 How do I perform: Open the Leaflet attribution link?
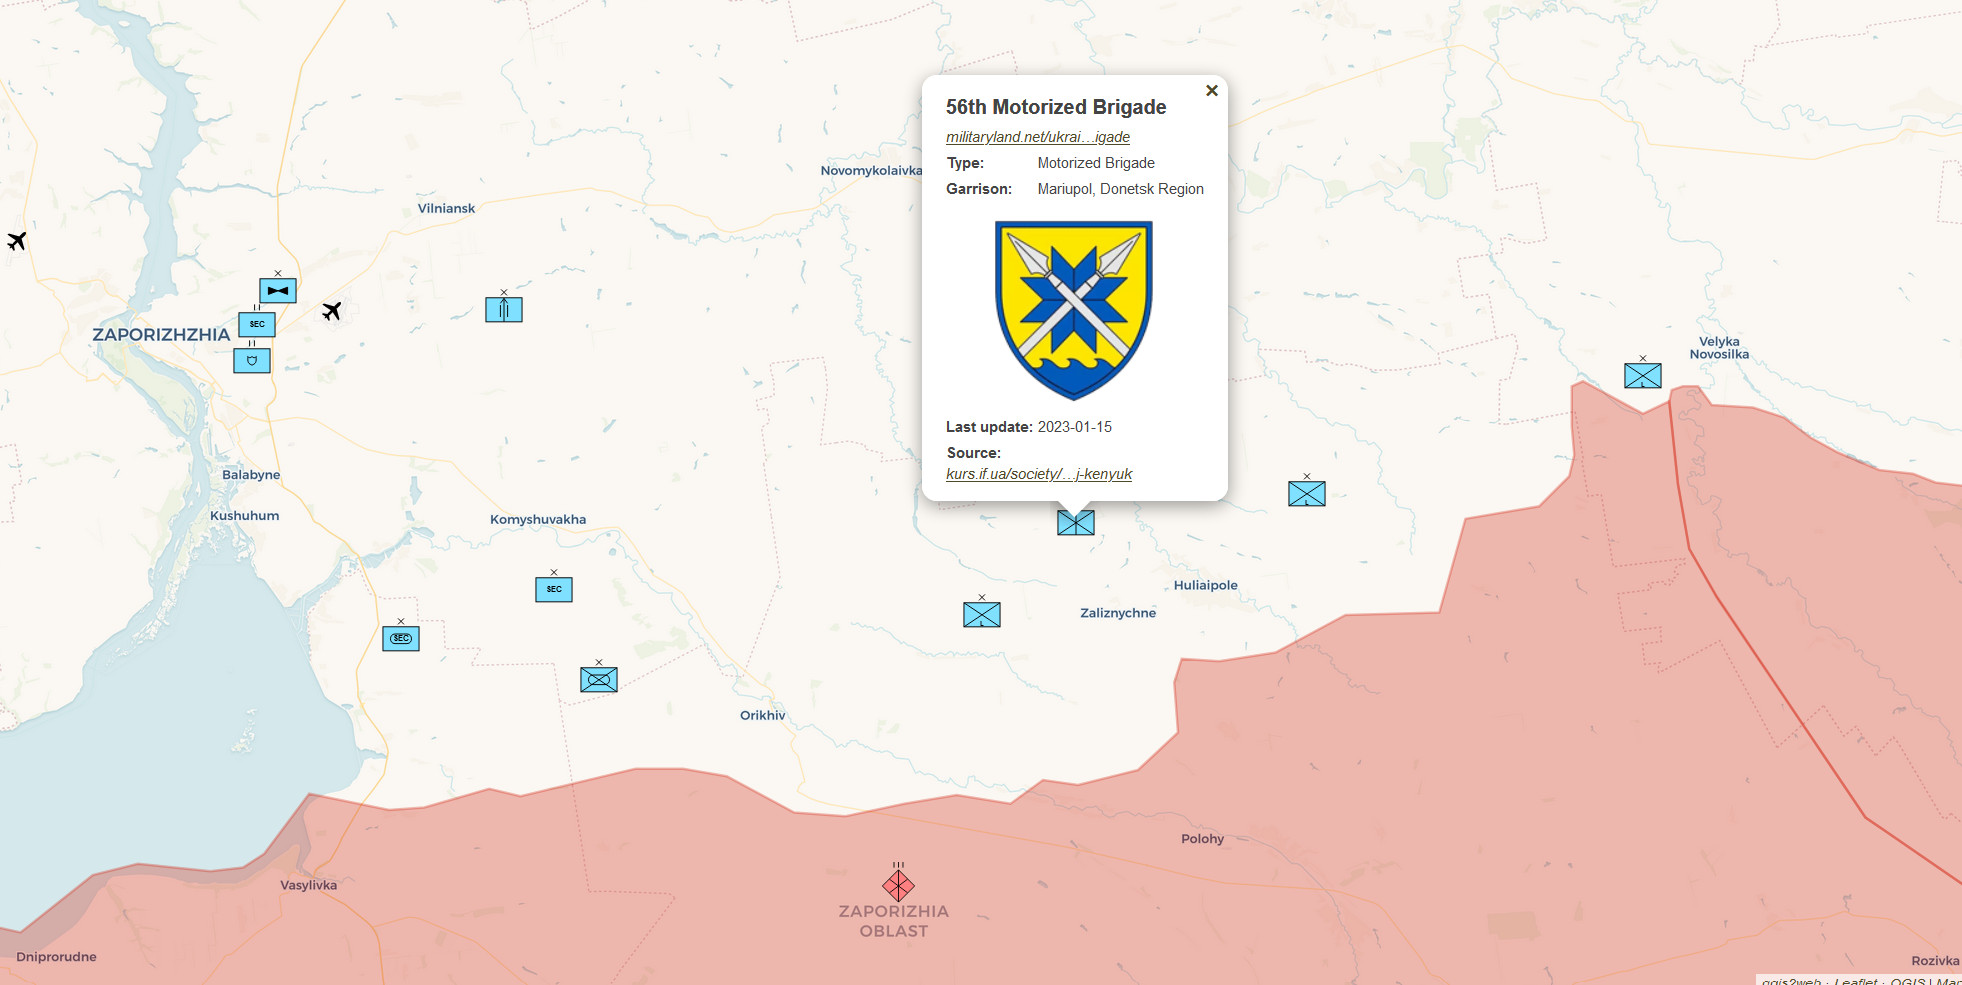1855,980
